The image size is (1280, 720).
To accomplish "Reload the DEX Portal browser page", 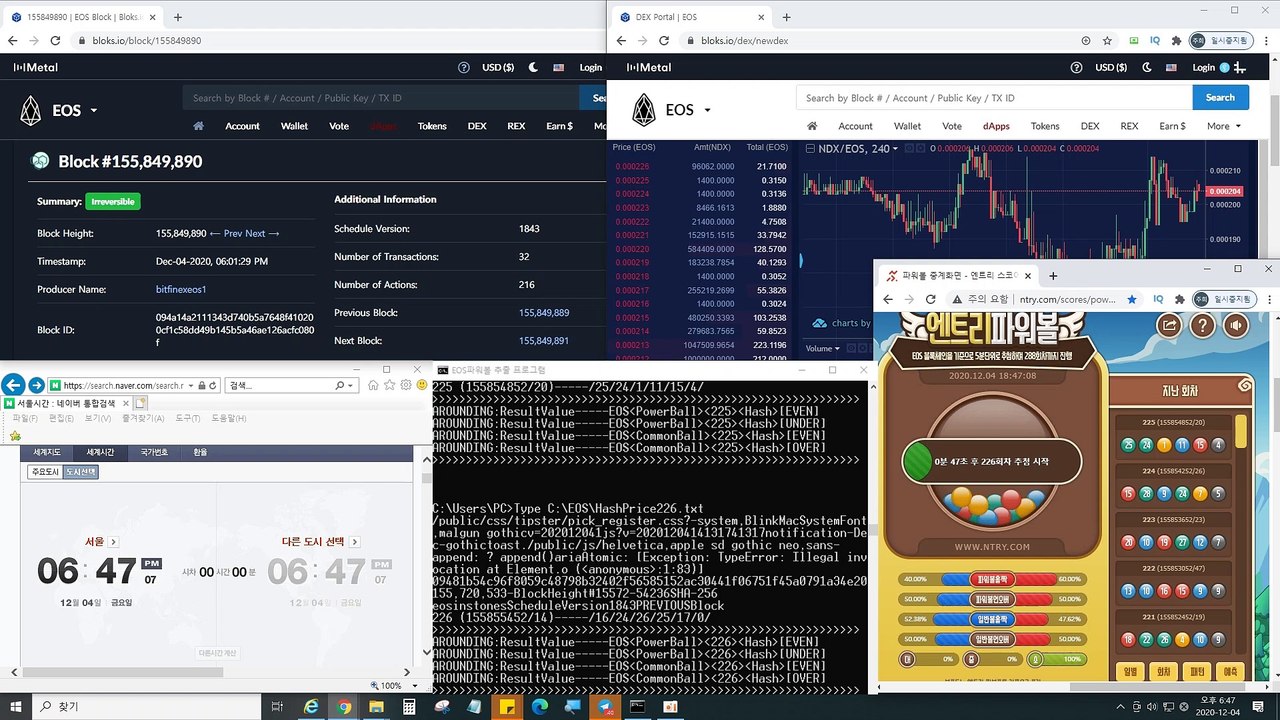I will 664,41.
